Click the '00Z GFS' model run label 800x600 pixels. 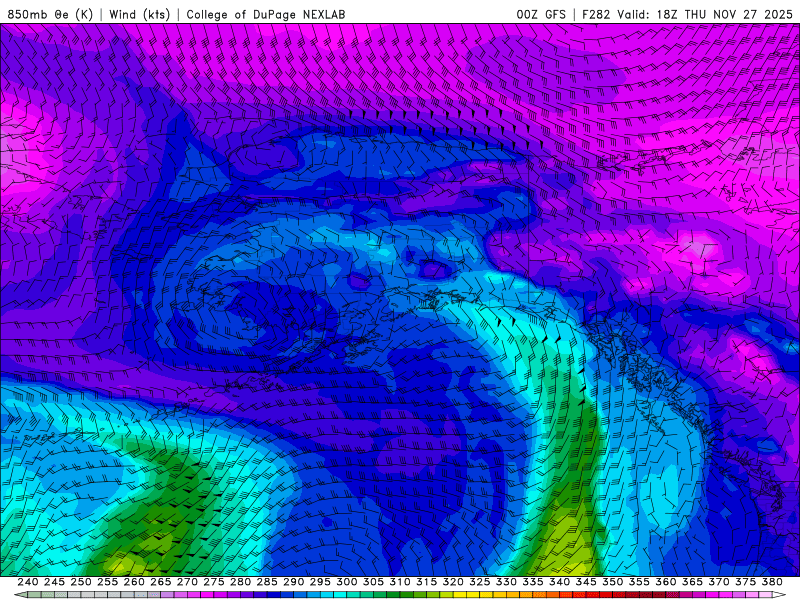point(541,15)
